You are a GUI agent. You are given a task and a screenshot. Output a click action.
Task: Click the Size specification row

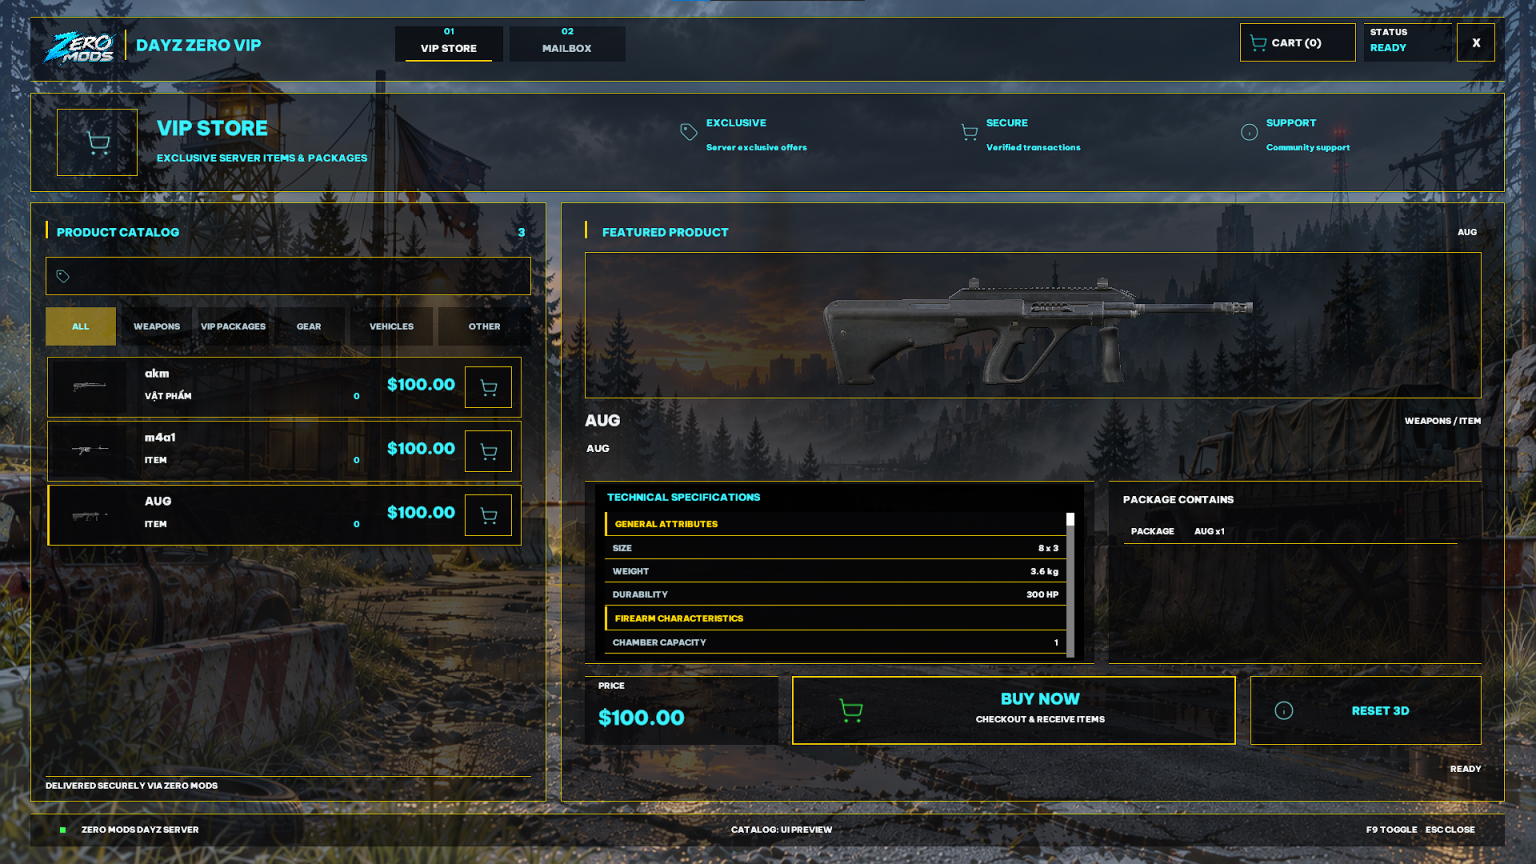(835, 548)
